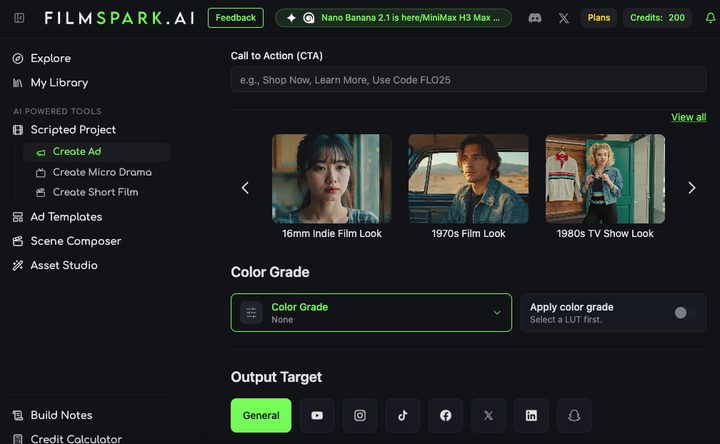Viewport: 720px width, 444px height.
Task: Choose the 1980s TV Show Look thumbnail
Action: coord(605,179)
